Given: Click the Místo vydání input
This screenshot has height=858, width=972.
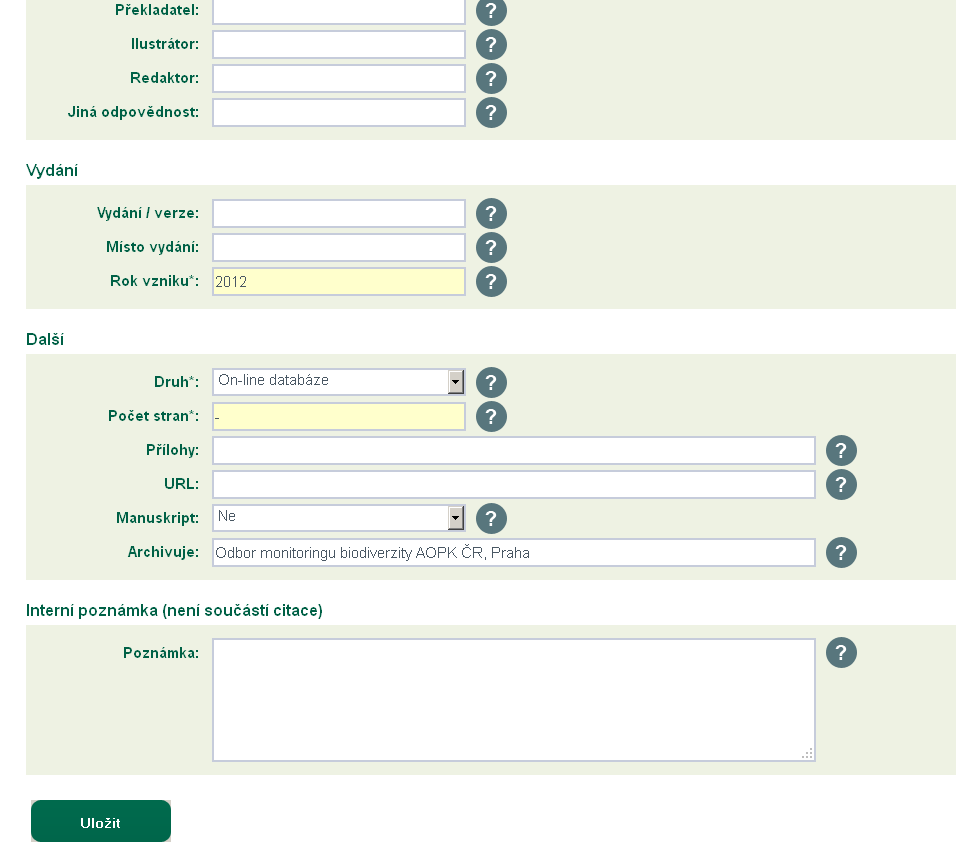Looking at the screenshot, I should [338, 248].
